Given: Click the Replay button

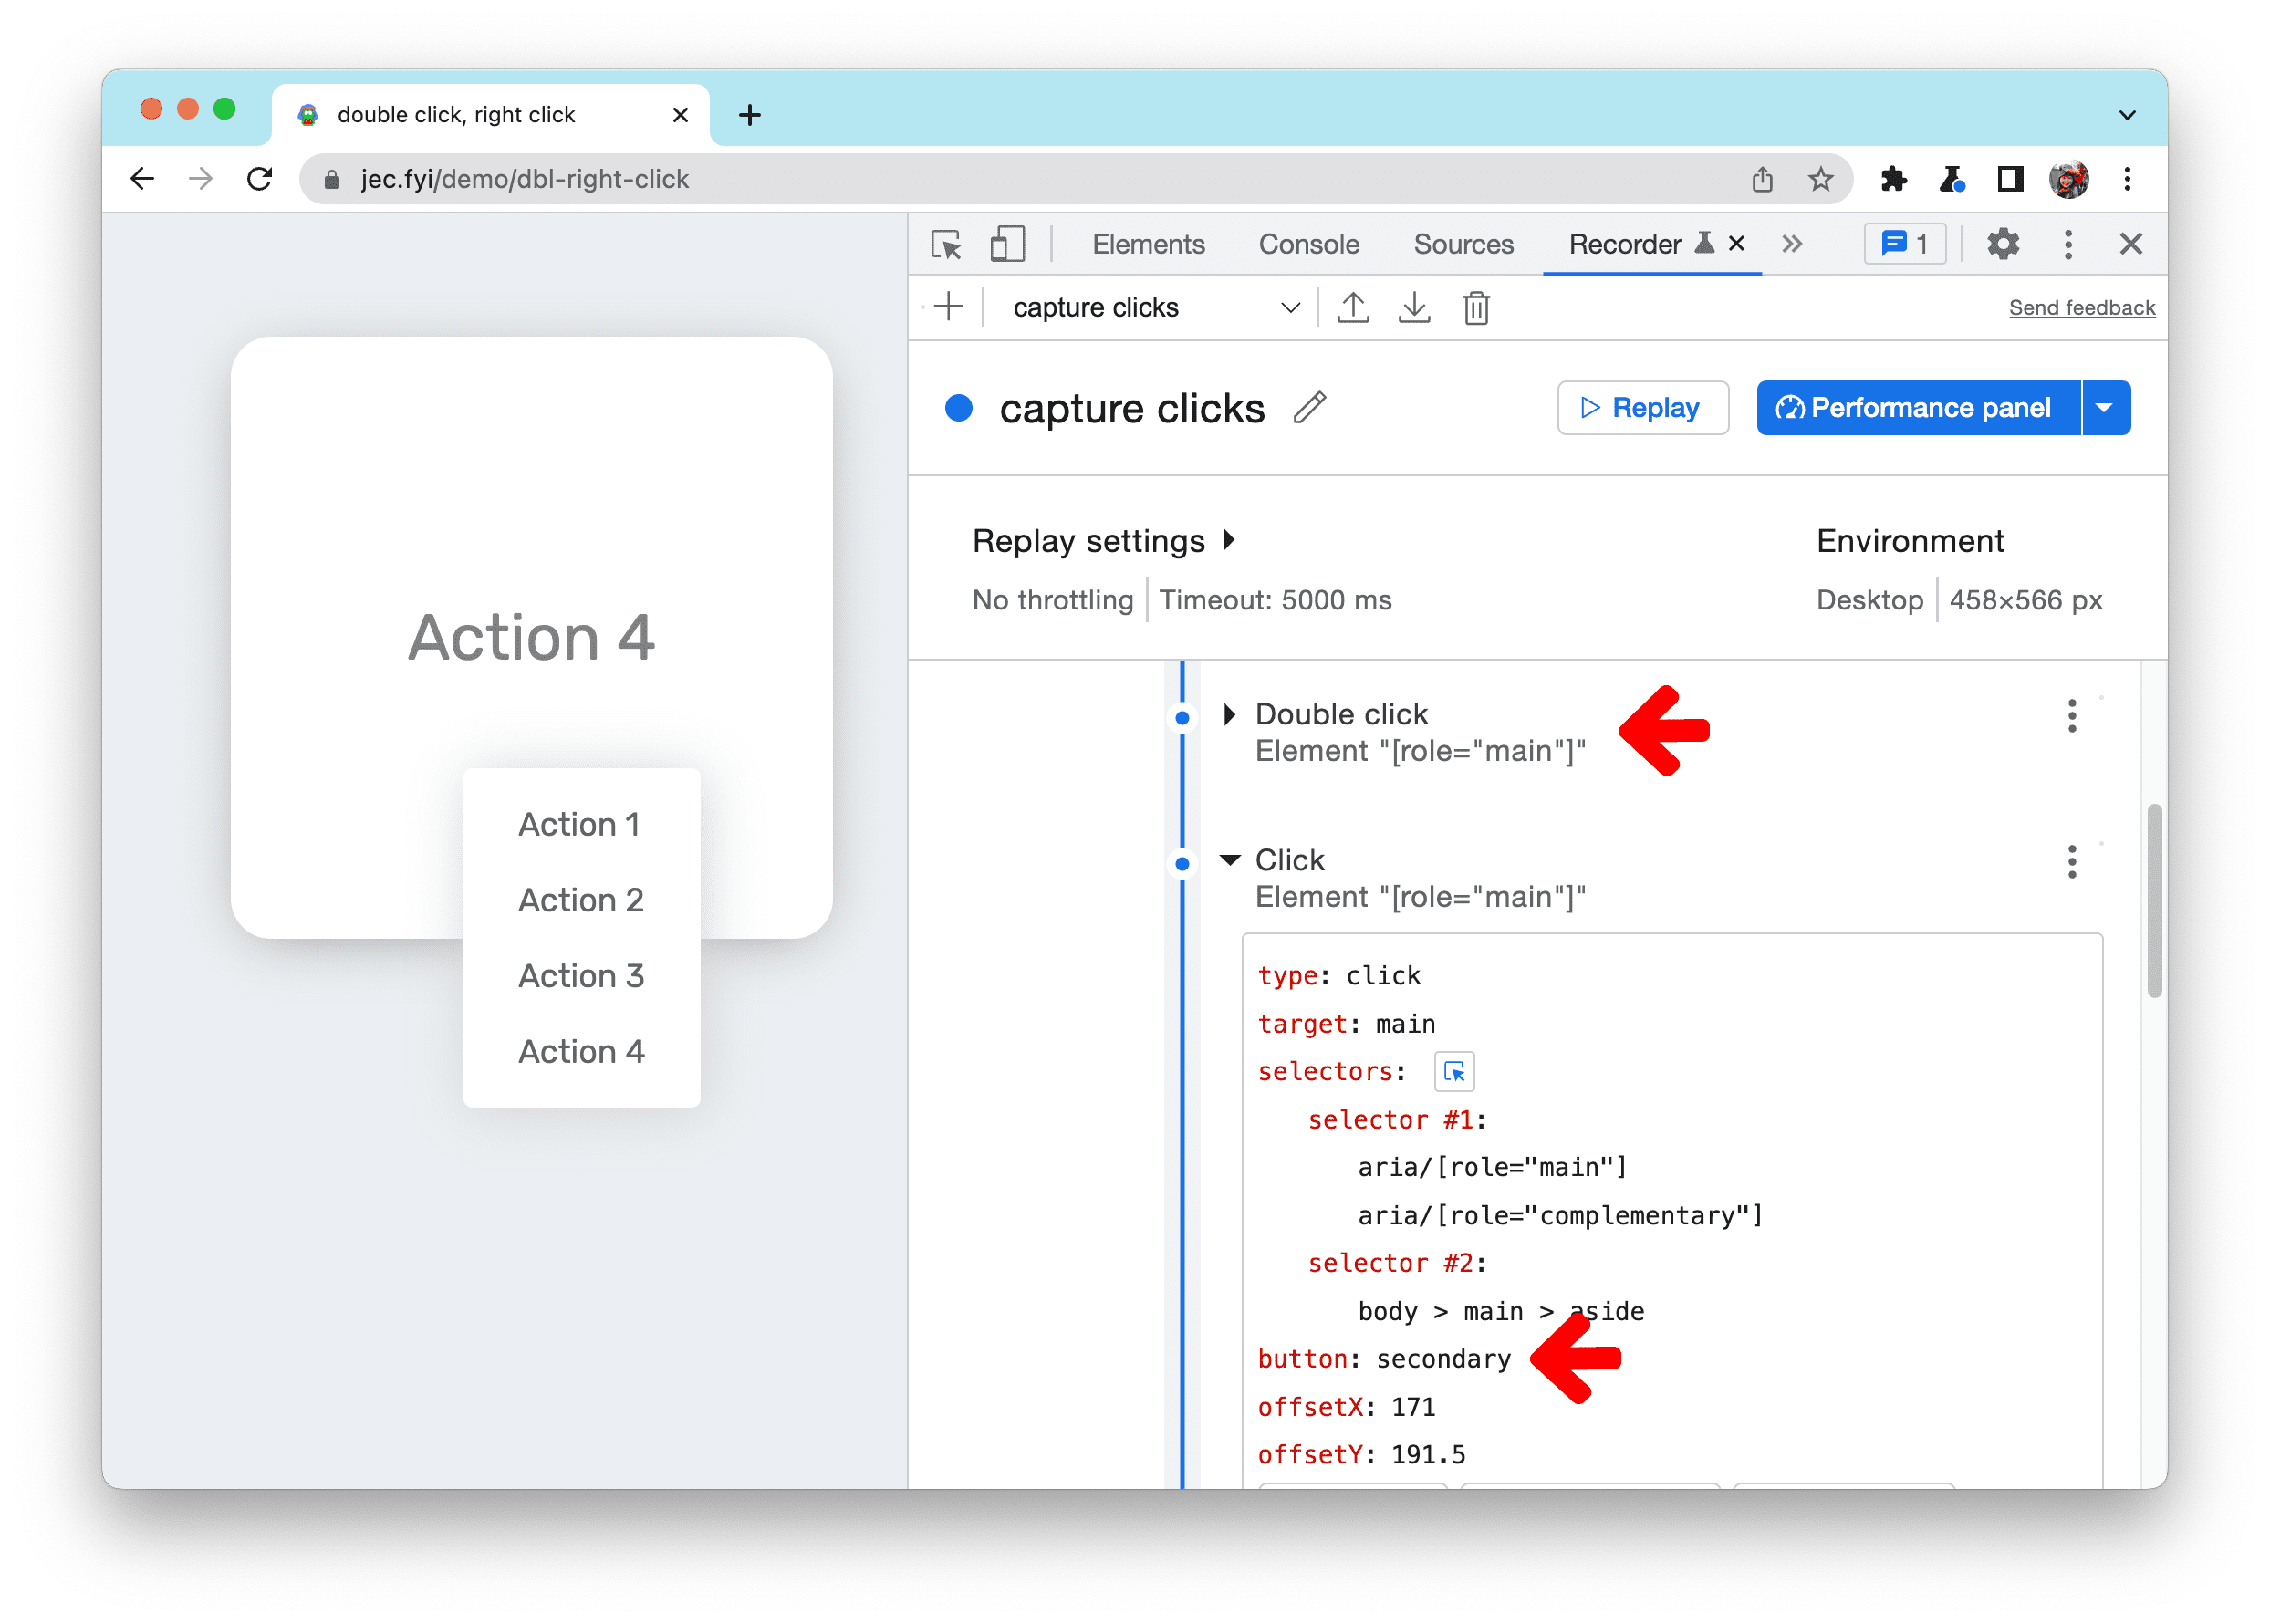Looking at the screenshot, I should [x=1641, y=408].
